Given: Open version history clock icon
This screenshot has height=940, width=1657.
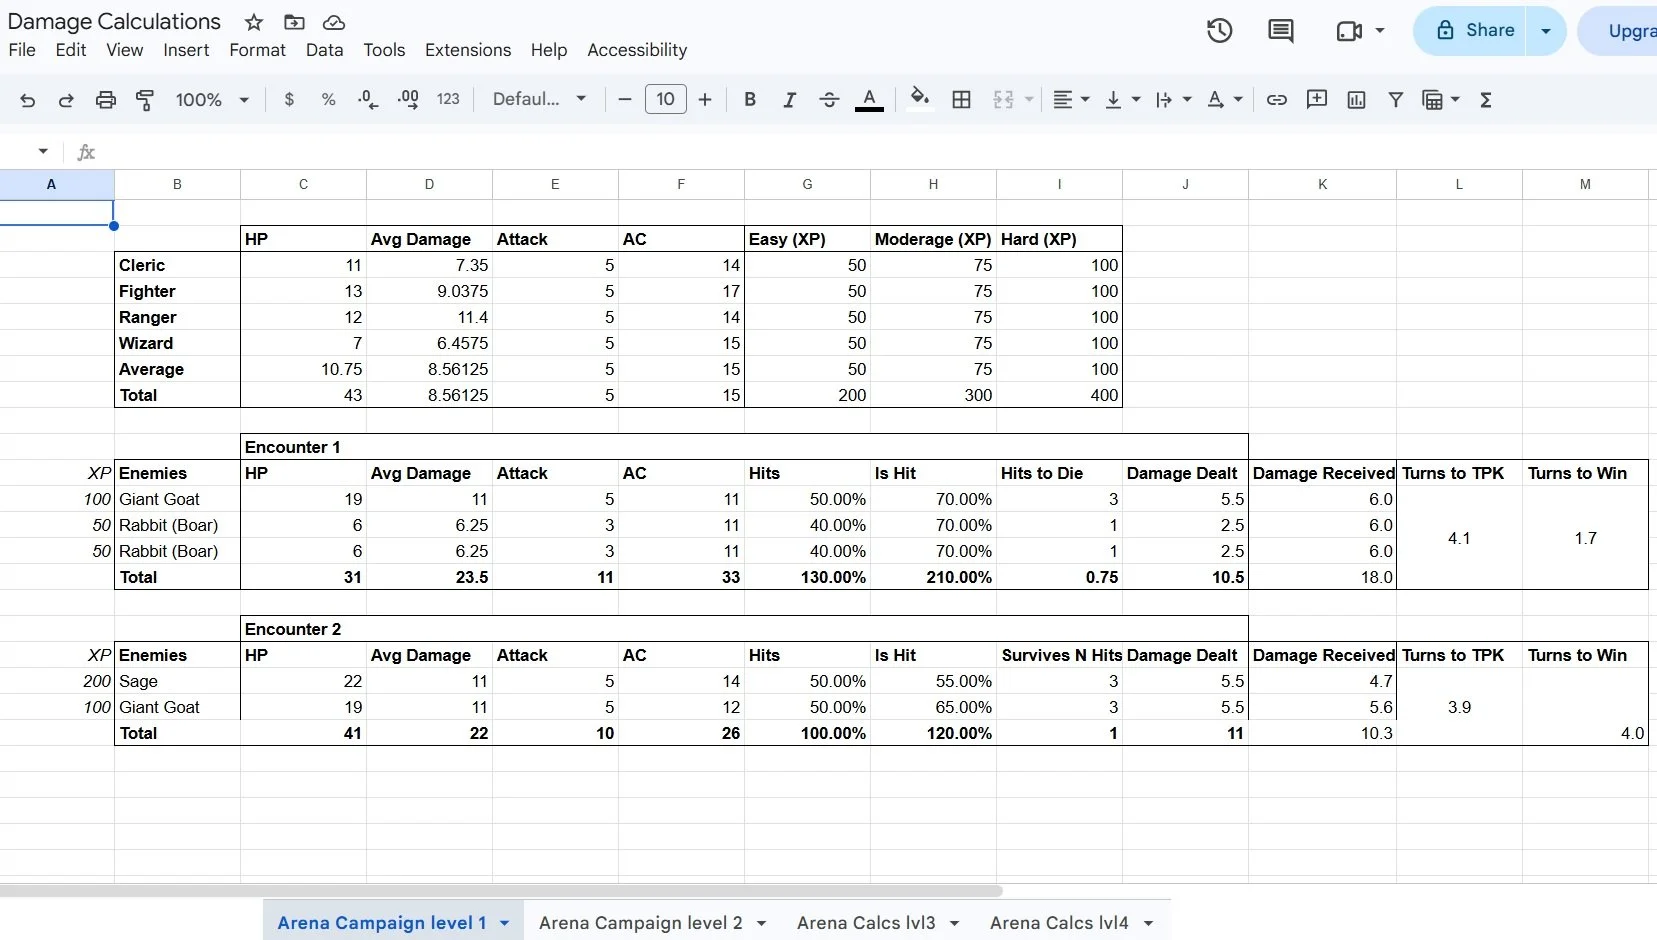Looking at the screenshot, I should pos(1219,31).
